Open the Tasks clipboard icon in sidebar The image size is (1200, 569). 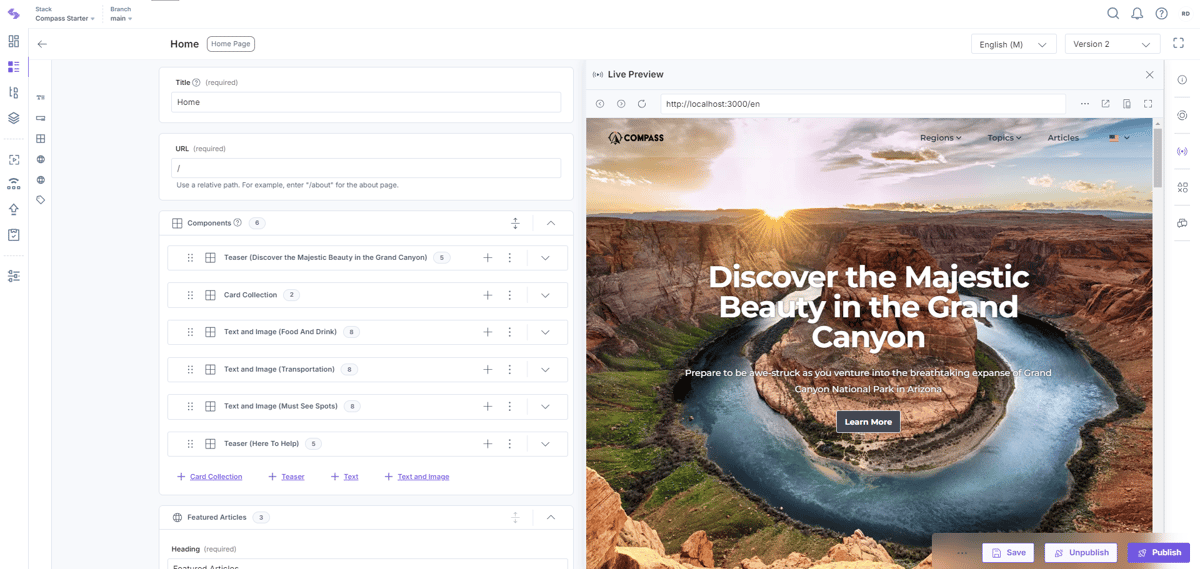pyautogui.click(x=14, y=235)
